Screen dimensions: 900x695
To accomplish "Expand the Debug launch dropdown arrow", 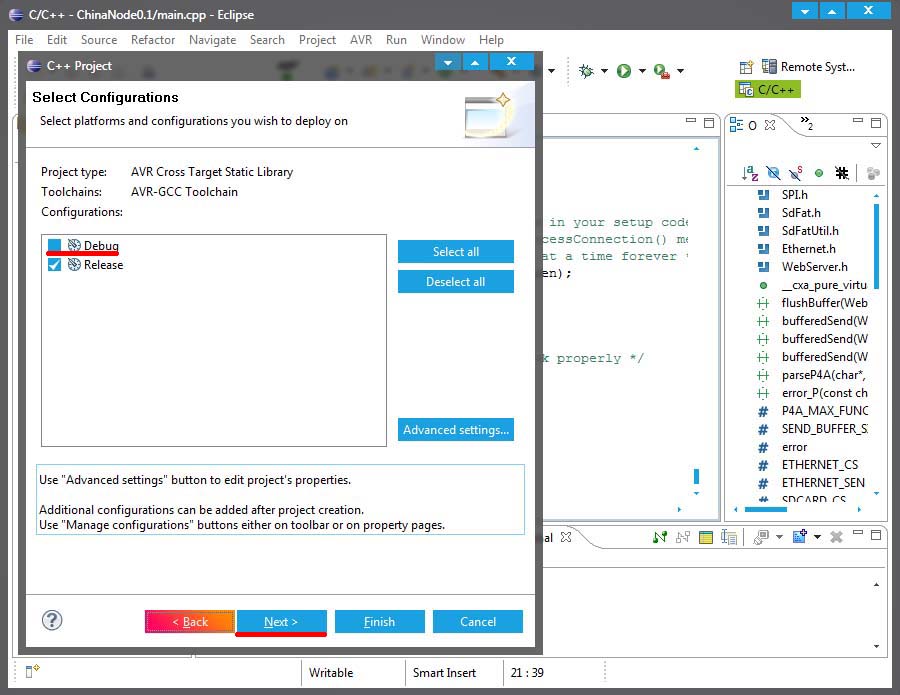I will coord(604,71).
